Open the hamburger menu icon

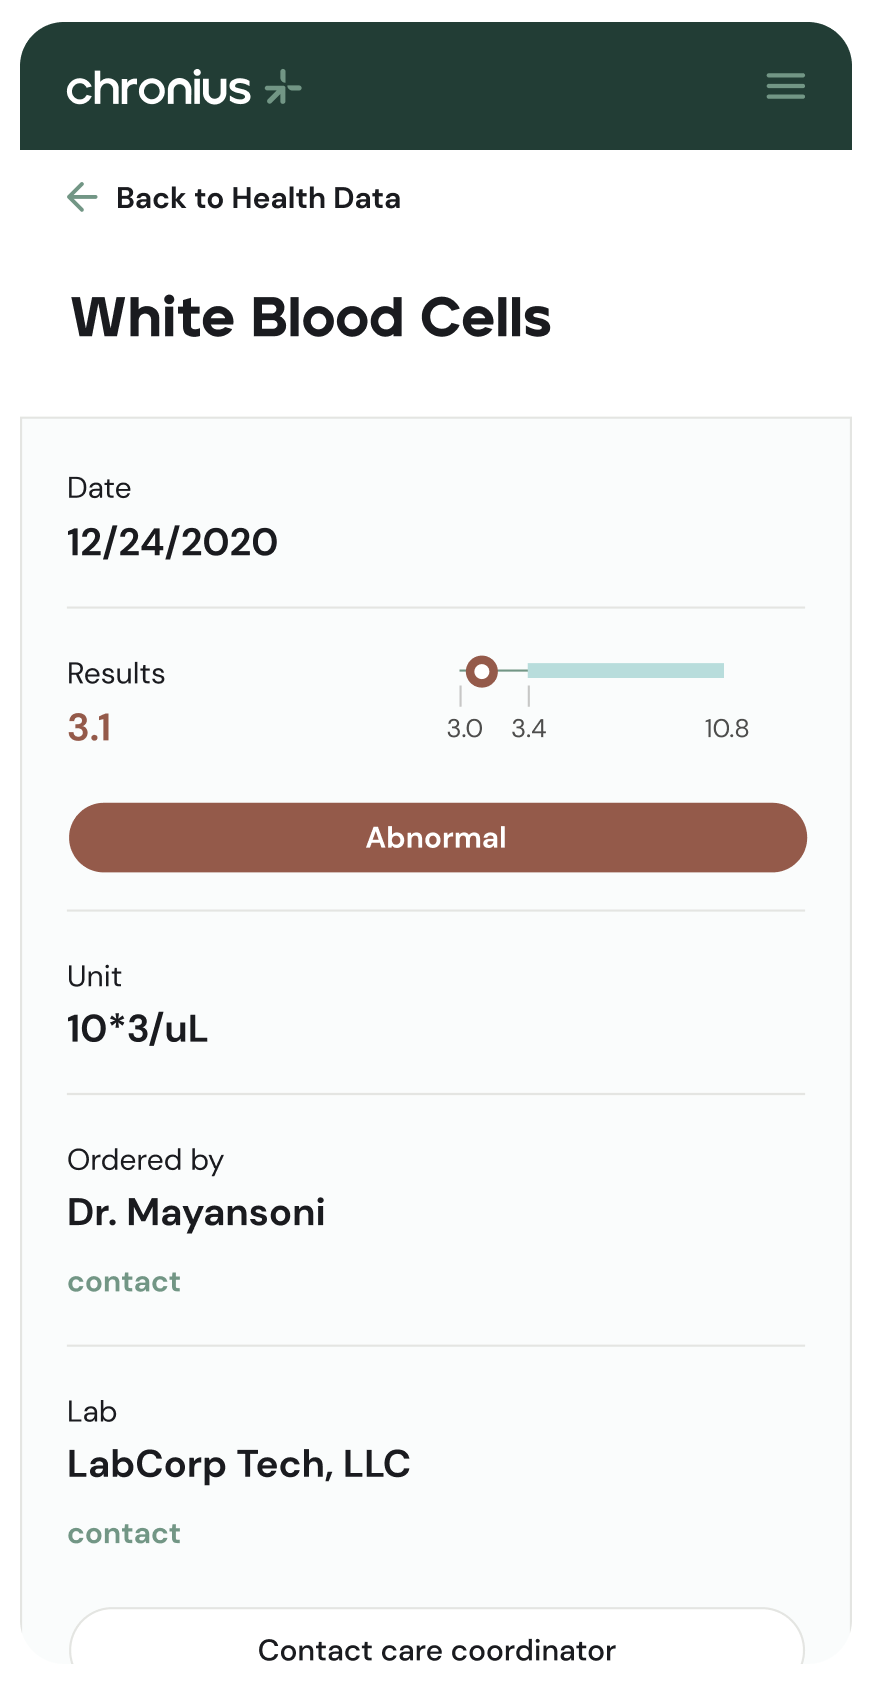[785, 86]
